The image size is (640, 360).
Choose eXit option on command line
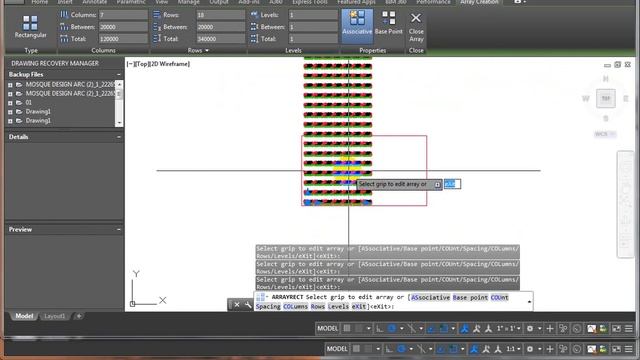coord(359,307)
